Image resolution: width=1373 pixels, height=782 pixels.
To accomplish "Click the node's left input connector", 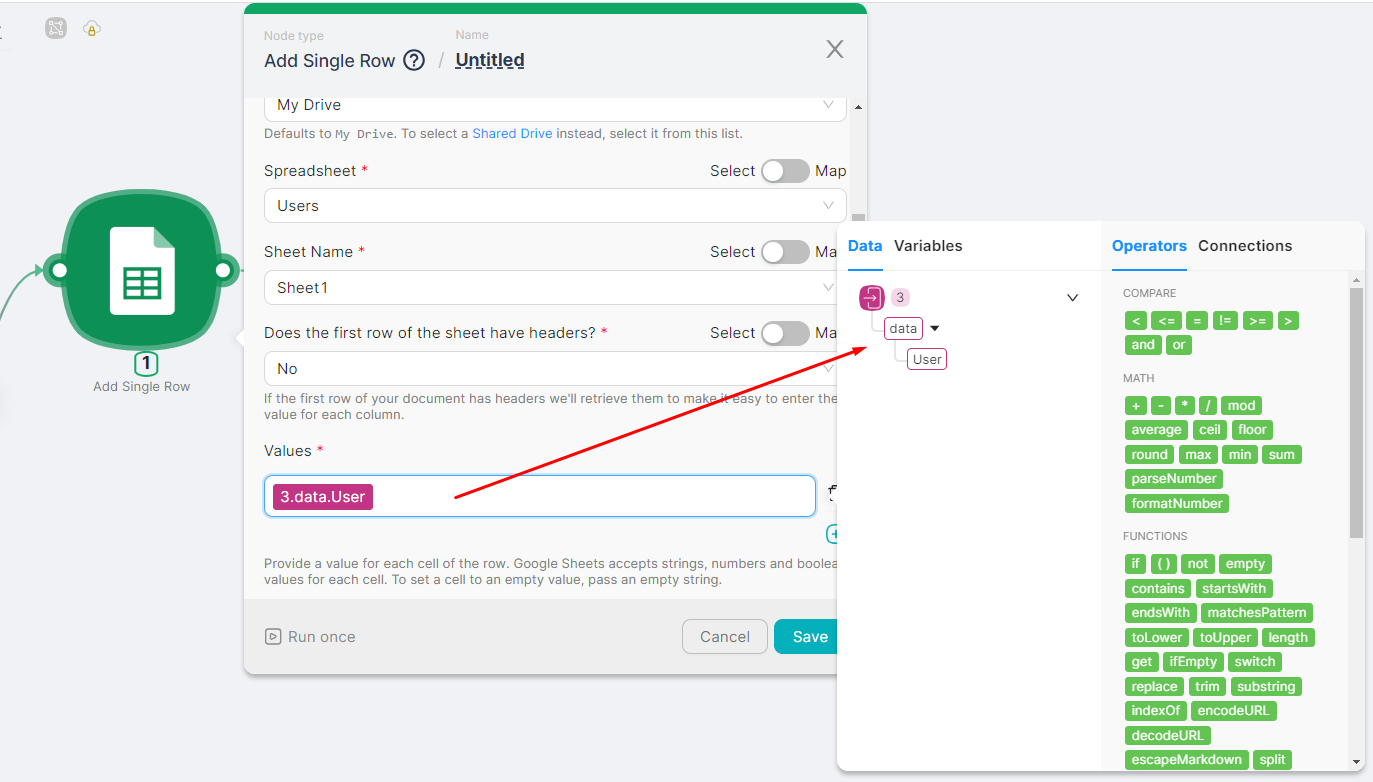I will [x=58, y=270].
